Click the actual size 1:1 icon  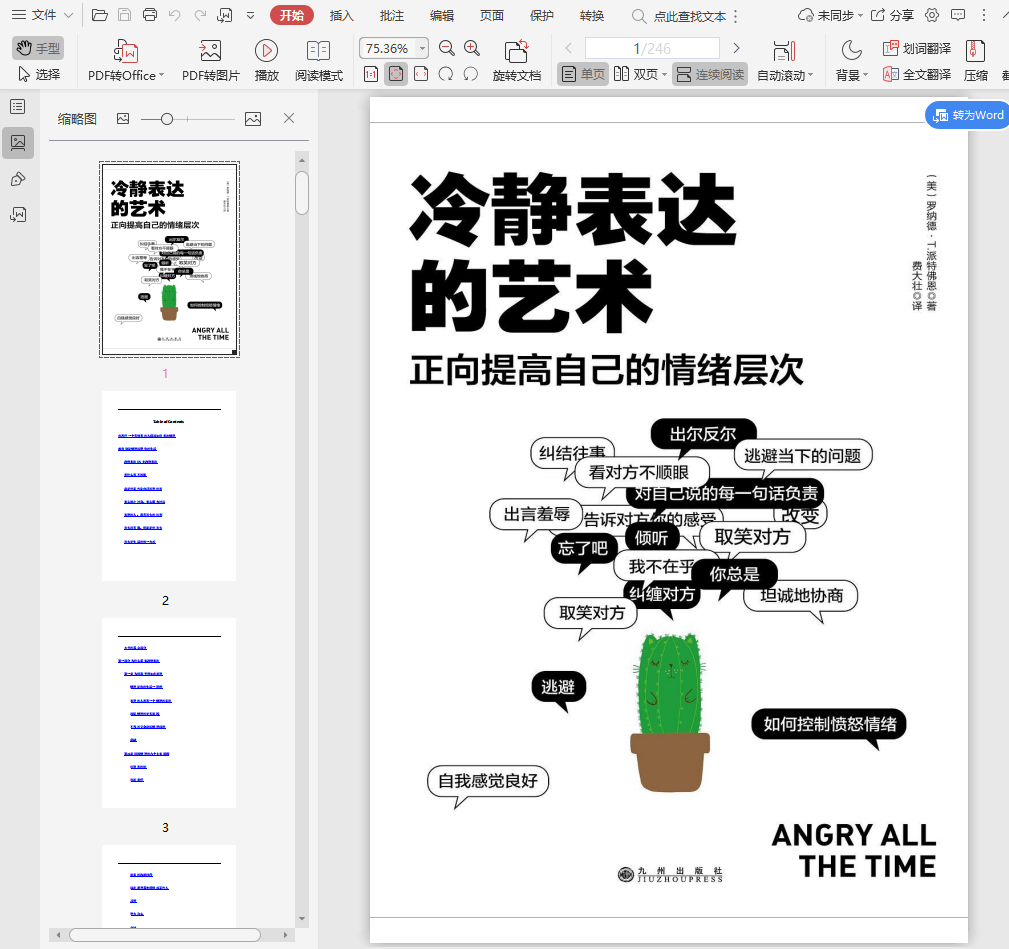pos(371,74)
